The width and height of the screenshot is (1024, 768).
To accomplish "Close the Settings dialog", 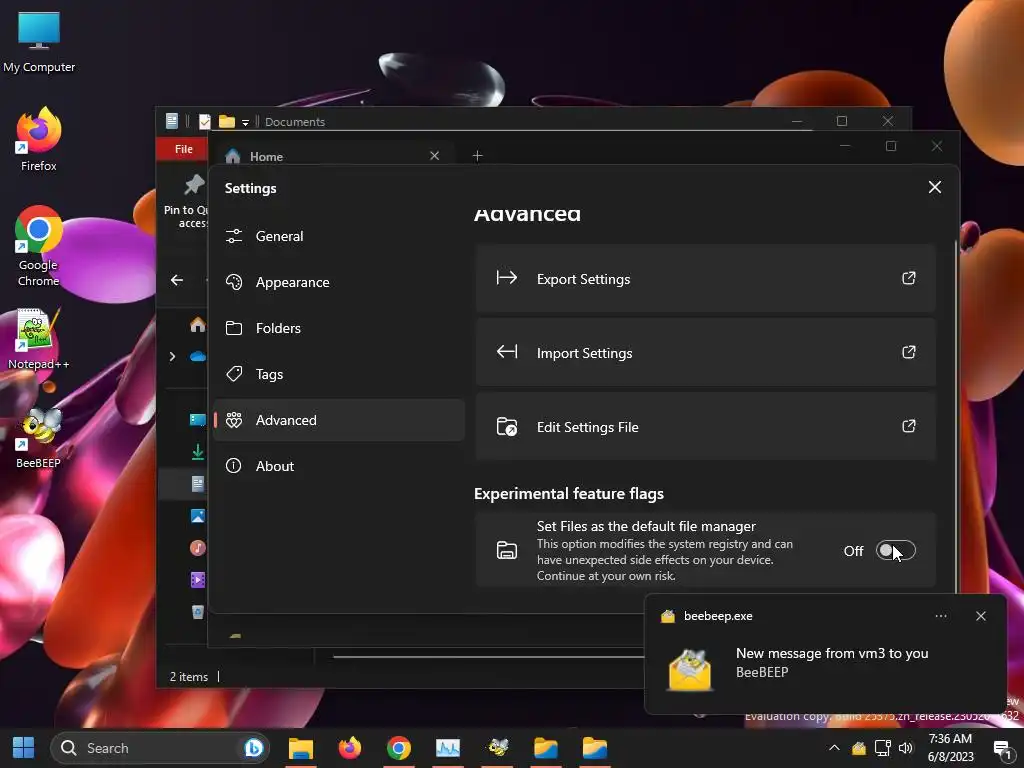I will click(x=935, y=187).
